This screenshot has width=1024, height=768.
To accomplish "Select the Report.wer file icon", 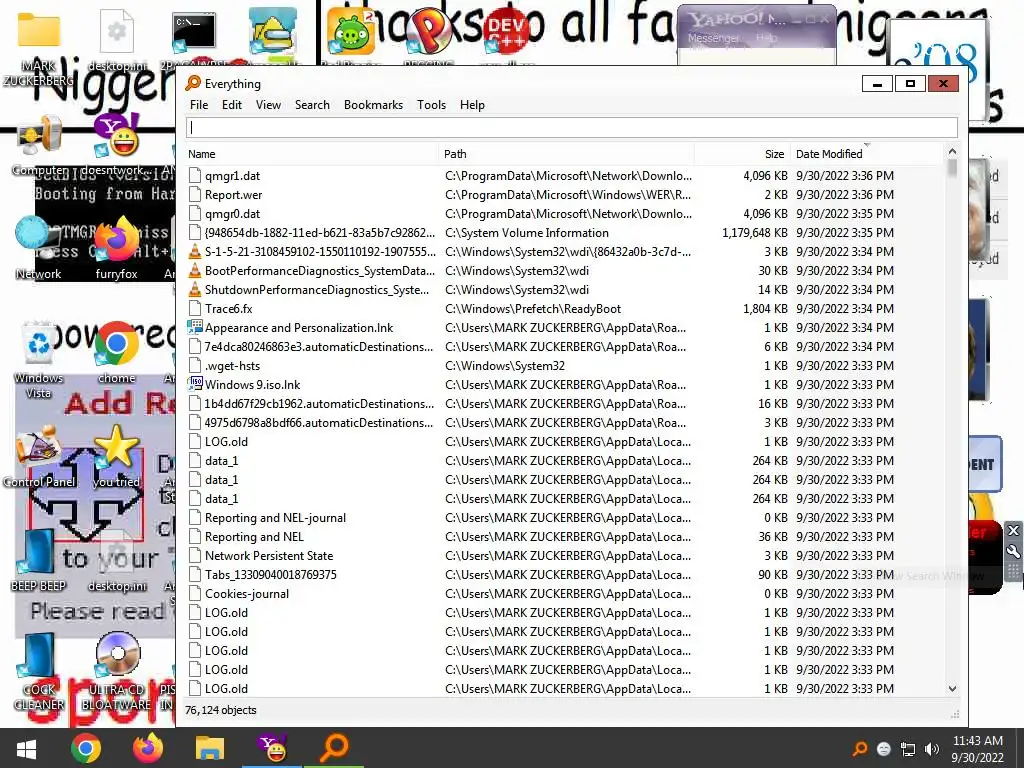I will click(x=195, y=195).
